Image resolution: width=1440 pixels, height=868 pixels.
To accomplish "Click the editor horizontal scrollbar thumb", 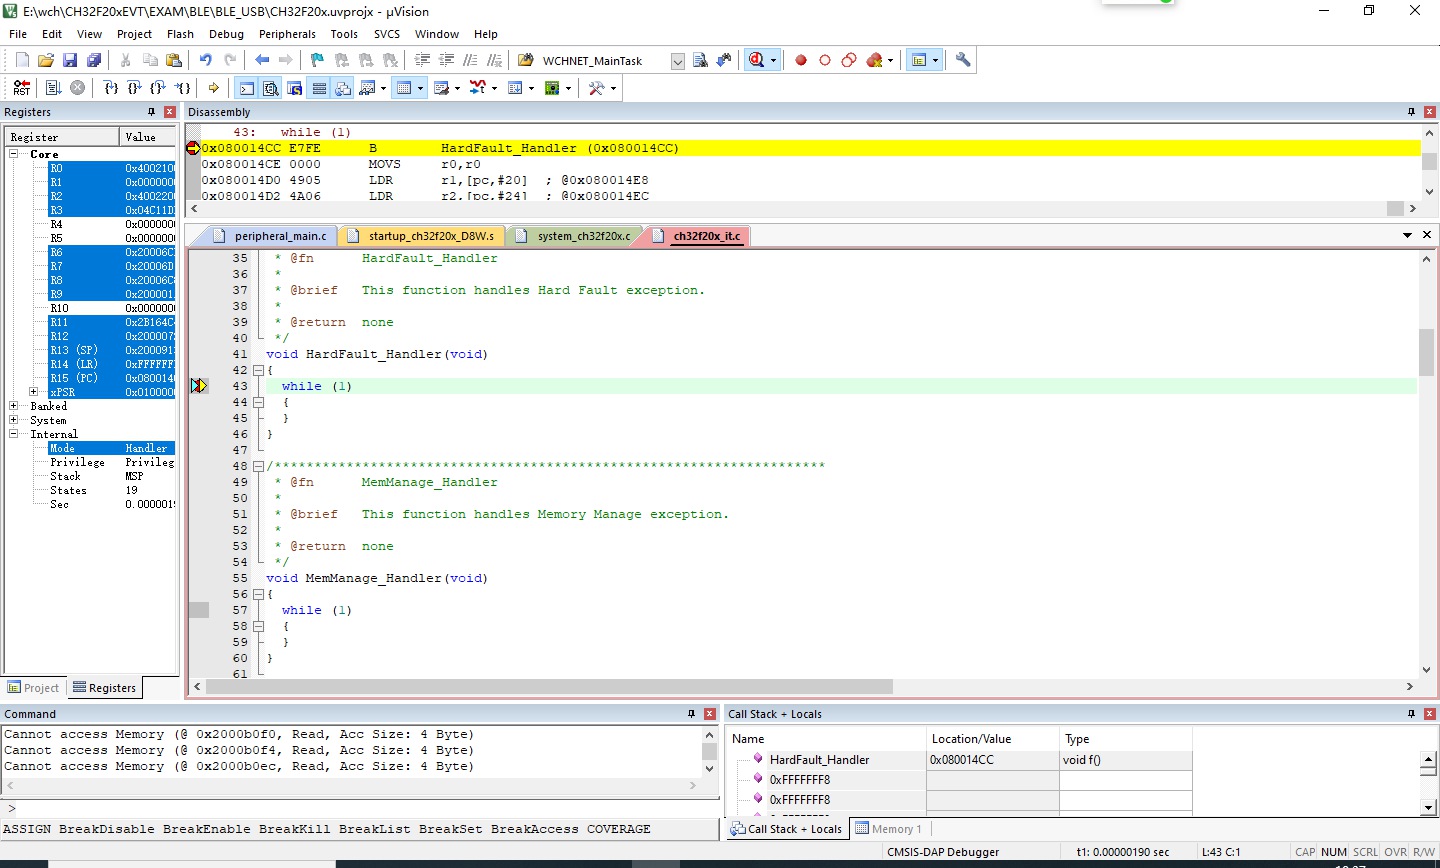I will coord(549,687).
